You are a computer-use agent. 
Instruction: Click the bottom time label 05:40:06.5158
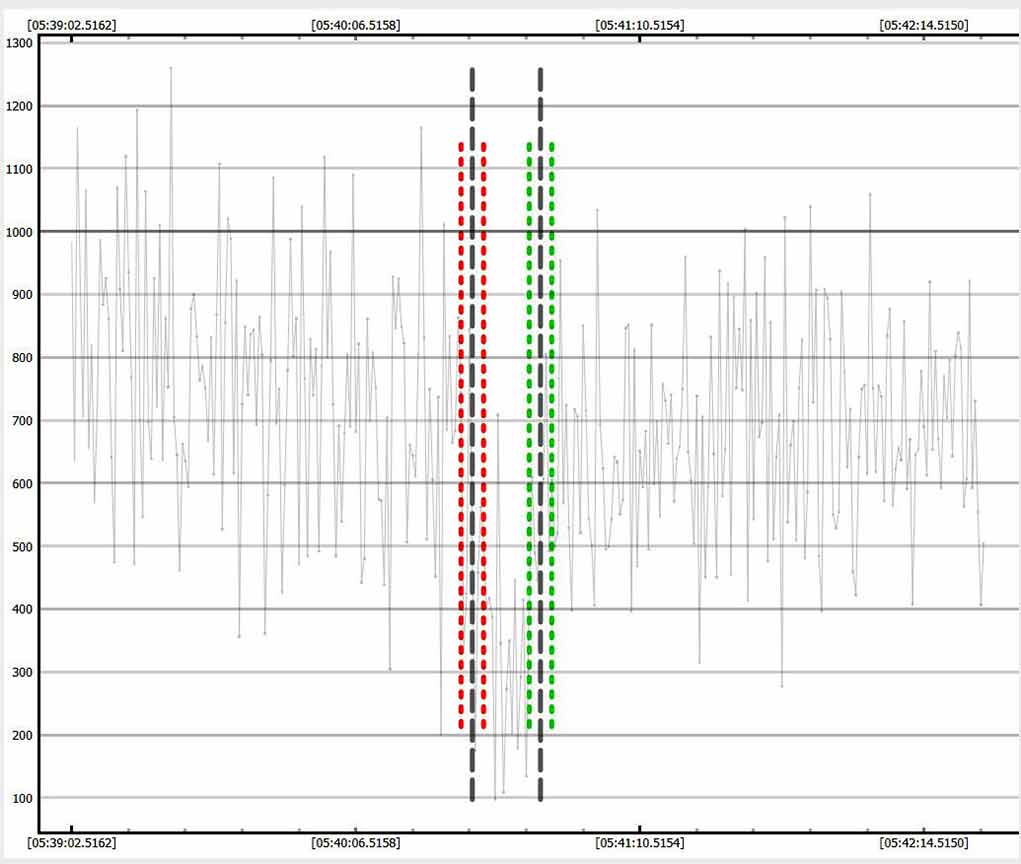pyautogui.click(x=356, y=843)
